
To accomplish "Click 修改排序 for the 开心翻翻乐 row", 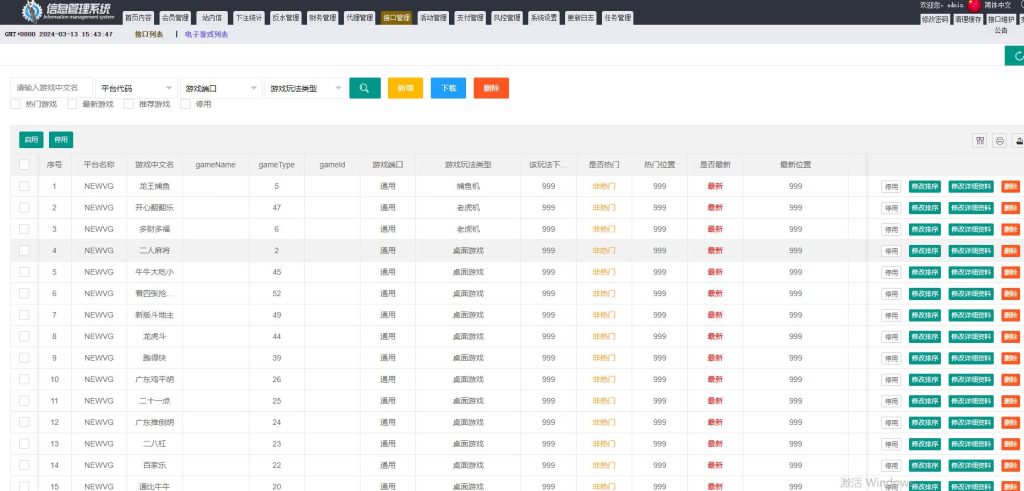I will pos(924,208).
